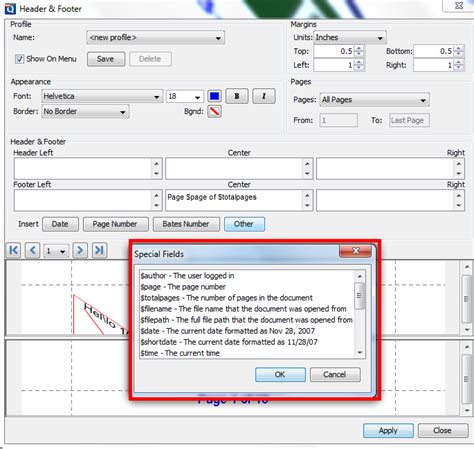Click the first page navigation icon
This screenshot has width=474, height=449.
[14, 250]
